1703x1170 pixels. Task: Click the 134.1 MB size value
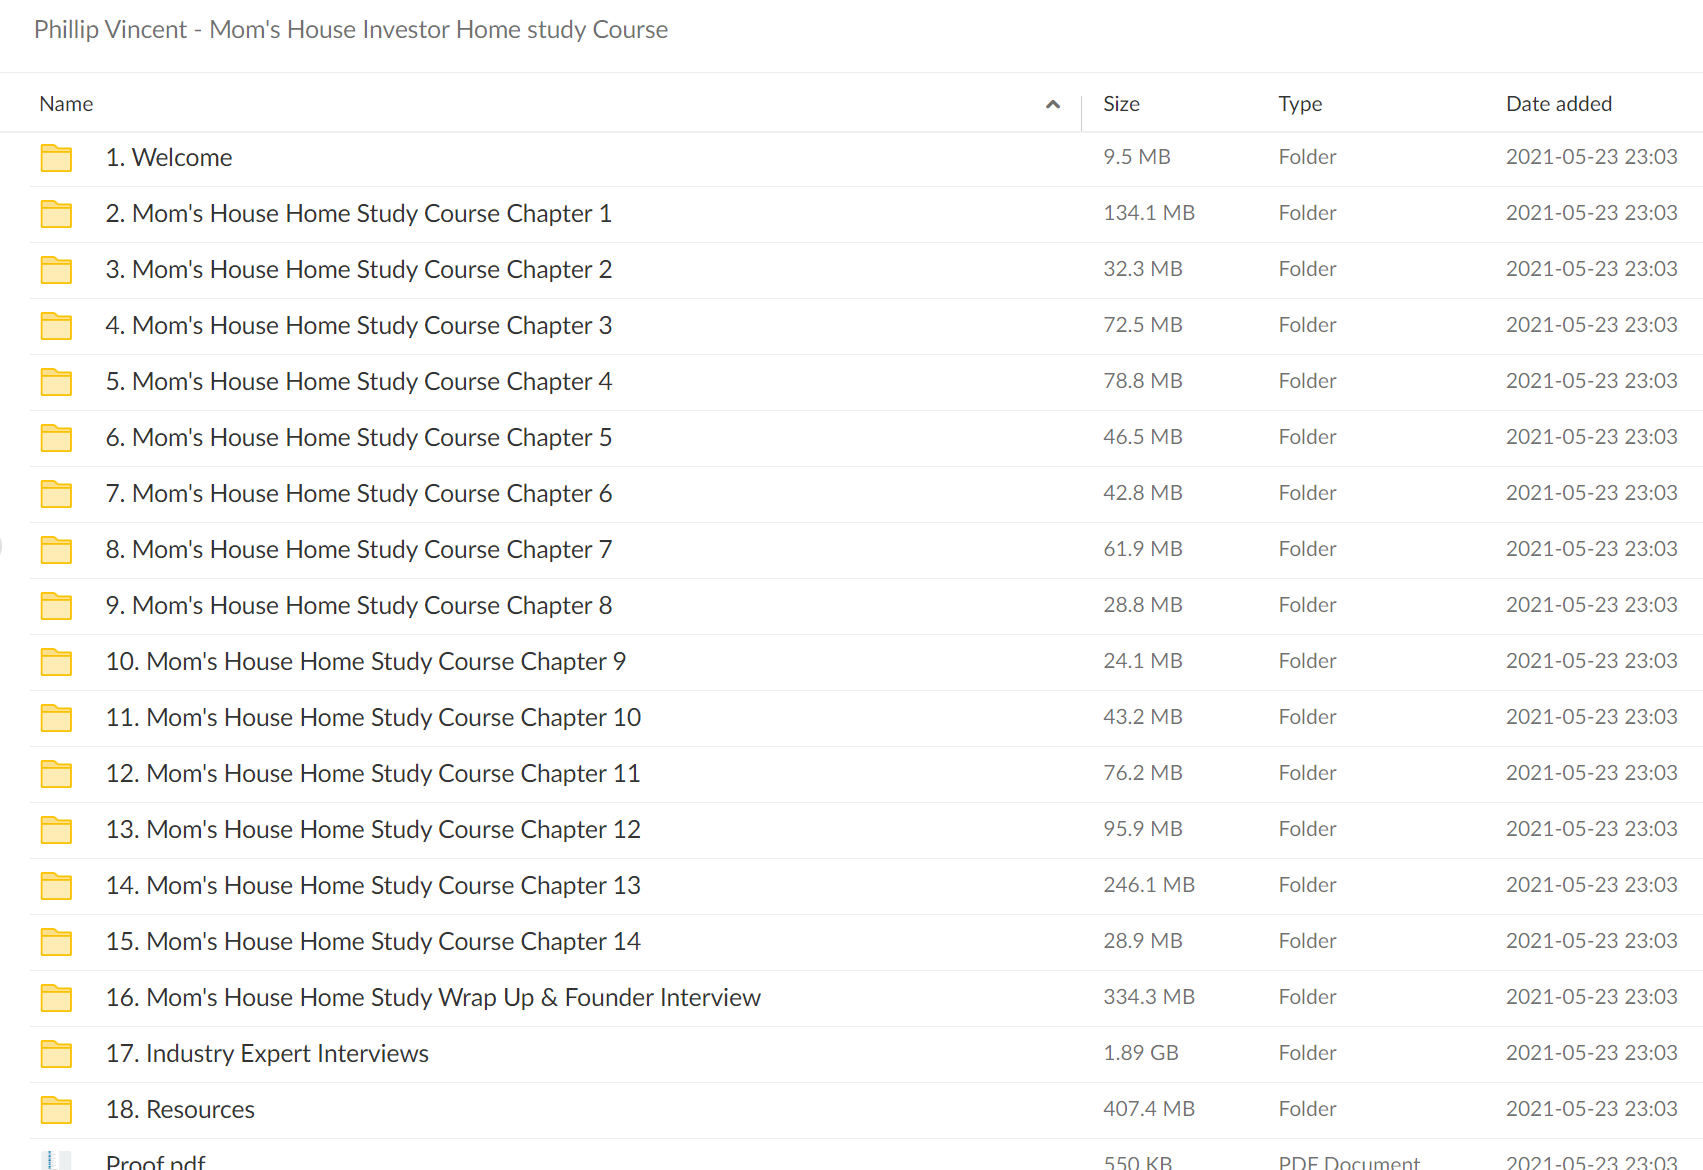[1149, 213]
